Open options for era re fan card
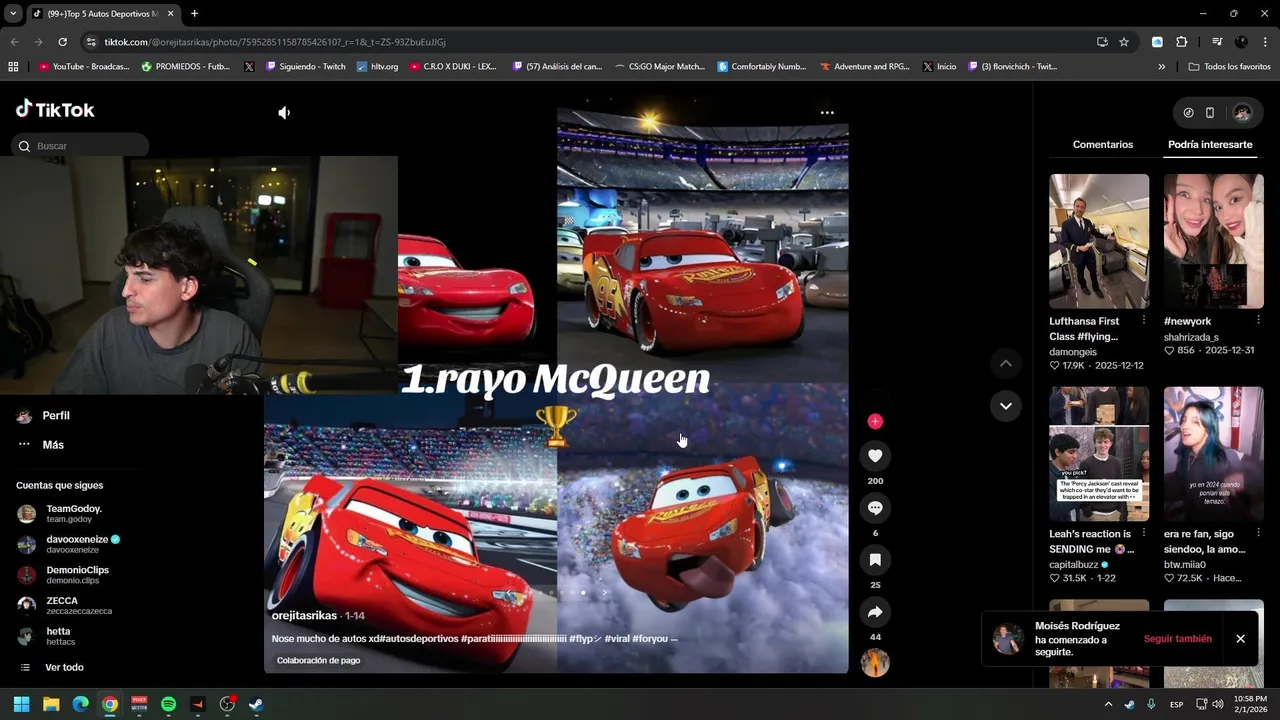The height and width of the screenshot is (720, 1280). [1258, 534]
